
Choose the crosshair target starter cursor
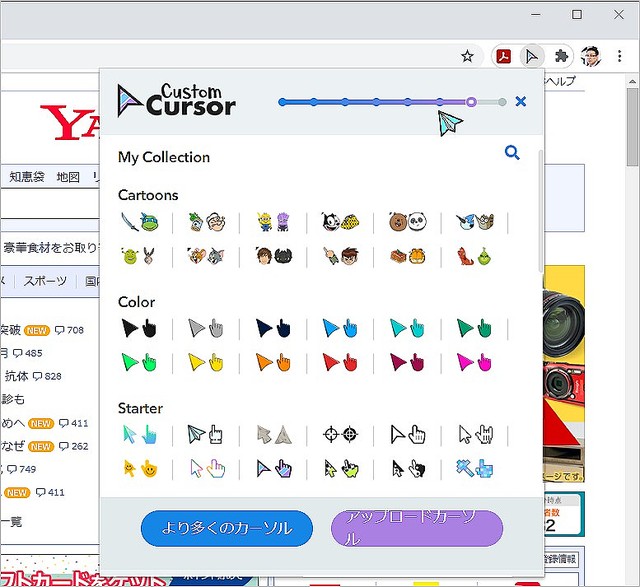340,435
